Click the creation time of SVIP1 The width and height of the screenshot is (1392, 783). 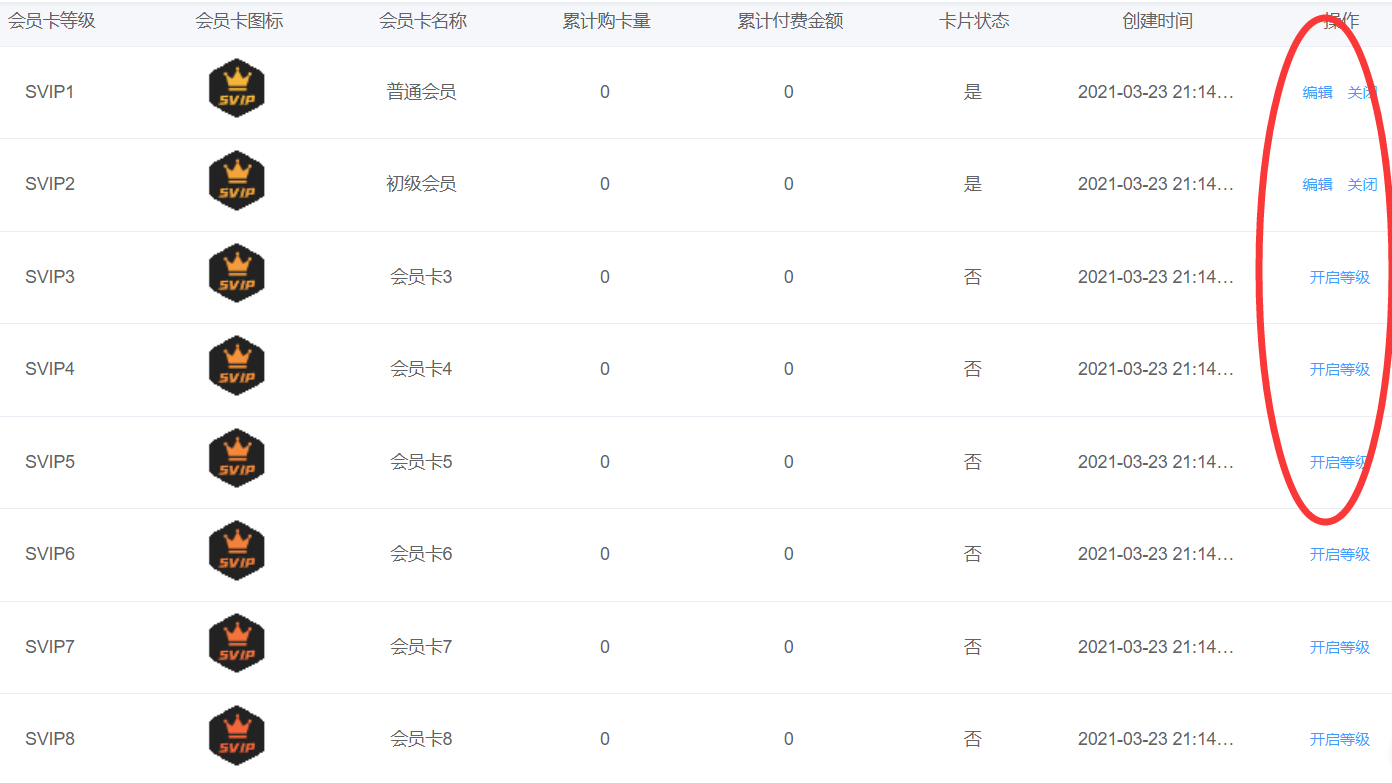pyautogui.click(x=1156, y=92)
